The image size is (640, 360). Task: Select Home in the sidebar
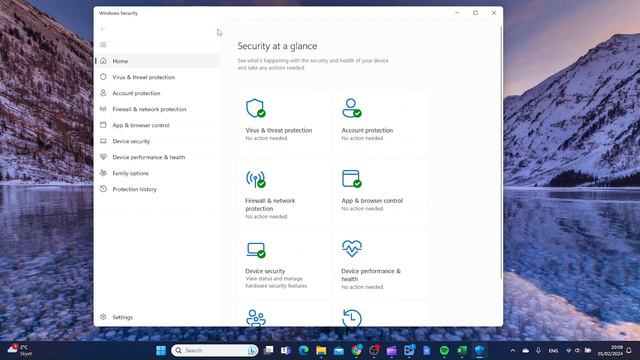pyautogui.click(x=158, y=61)
